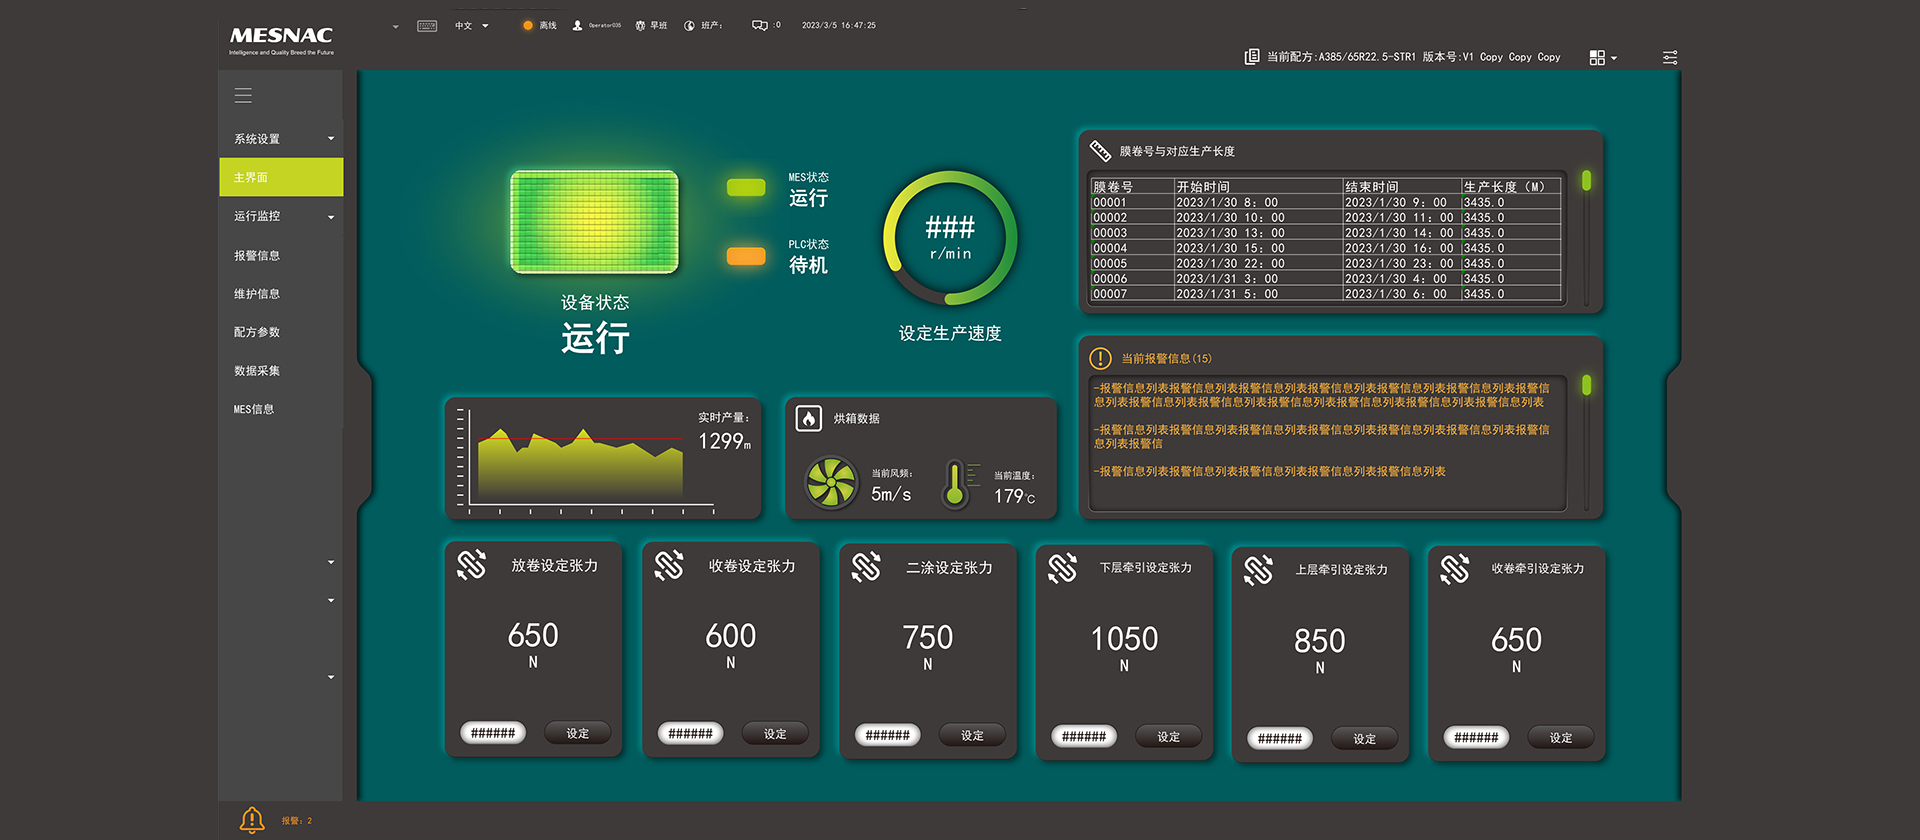The height and width of the screenshot is (840, 1920).
Task: Click the current alarm warning icon
Action: point(1100,358)
